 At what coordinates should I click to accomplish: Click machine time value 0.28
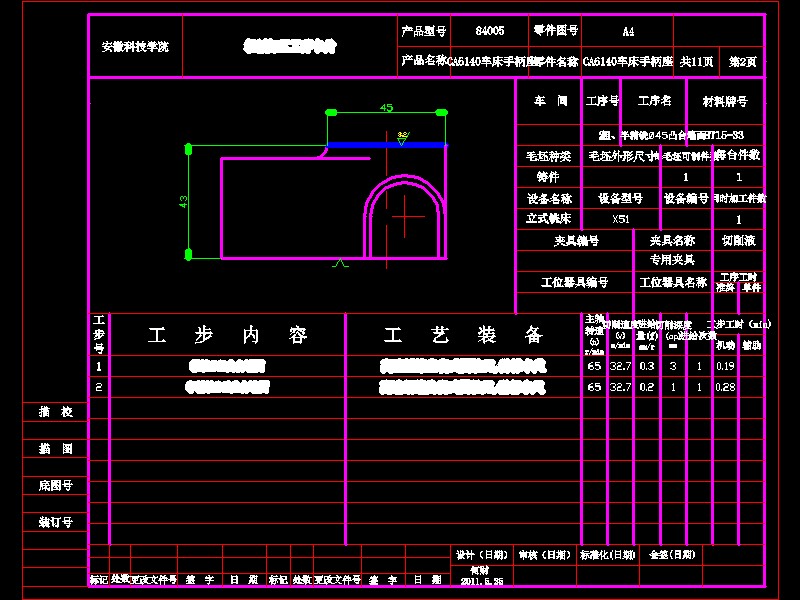725,387
